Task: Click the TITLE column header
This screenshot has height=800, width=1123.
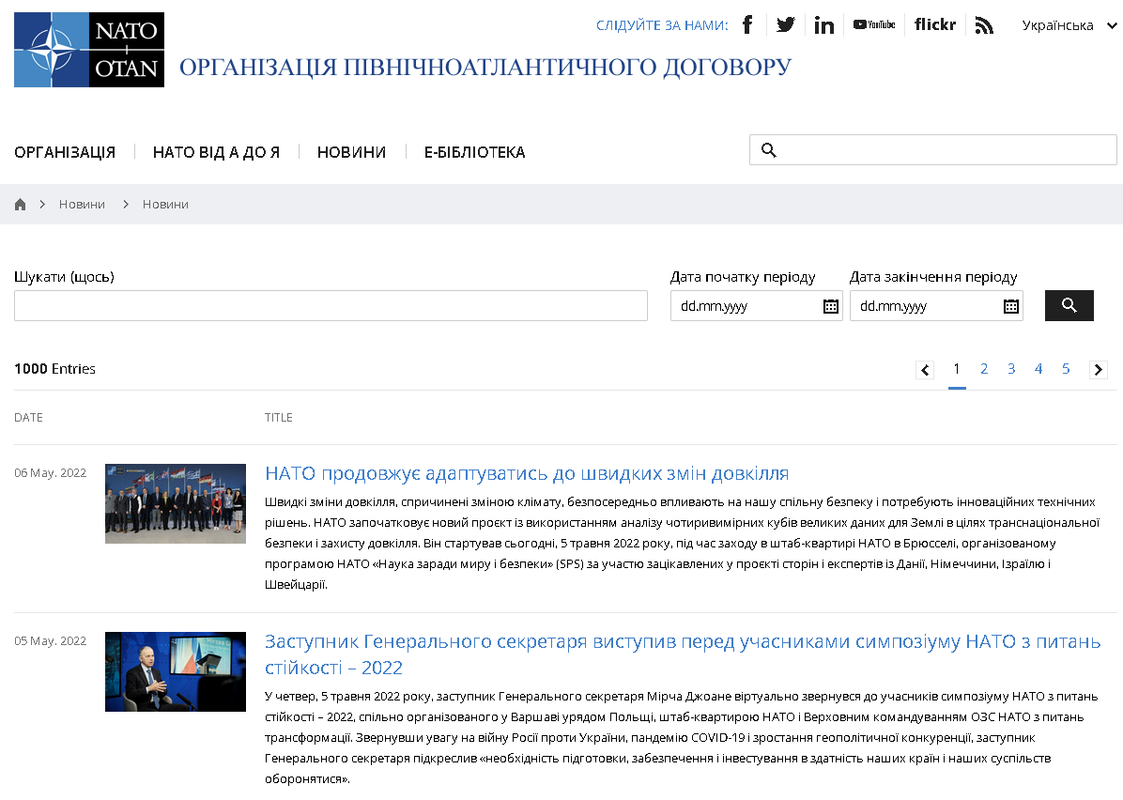Action: [279, 418]
